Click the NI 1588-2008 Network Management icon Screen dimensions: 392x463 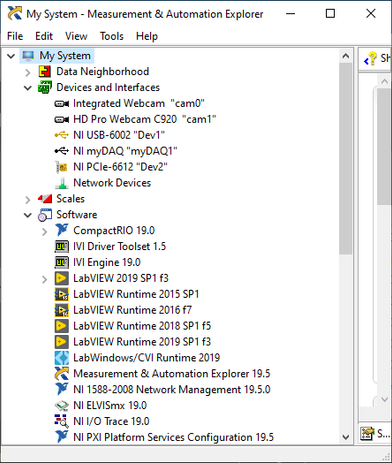pyautogui.click(x=62, y=389)
